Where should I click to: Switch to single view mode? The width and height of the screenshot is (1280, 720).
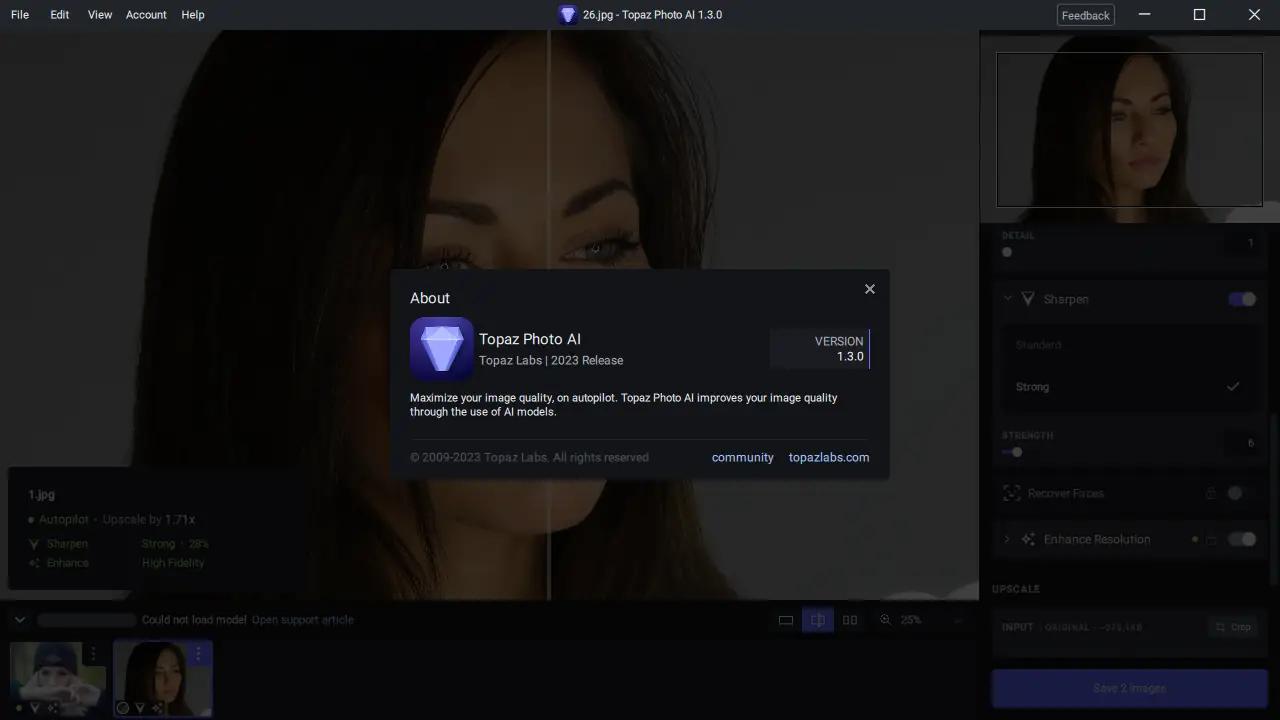[x=786, y=620]
